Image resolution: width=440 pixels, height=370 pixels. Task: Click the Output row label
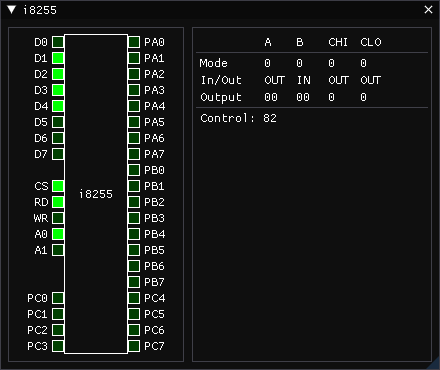(221, 97)
